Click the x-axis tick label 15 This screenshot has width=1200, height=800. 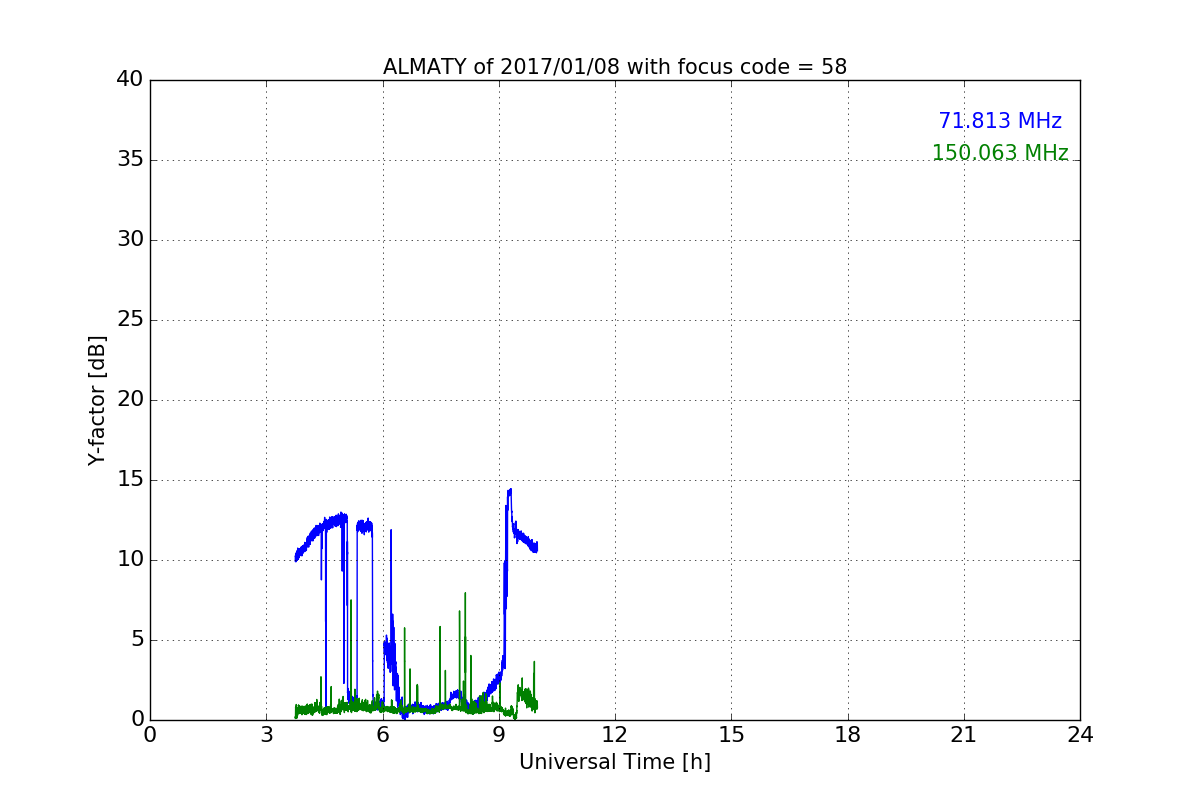731,734
